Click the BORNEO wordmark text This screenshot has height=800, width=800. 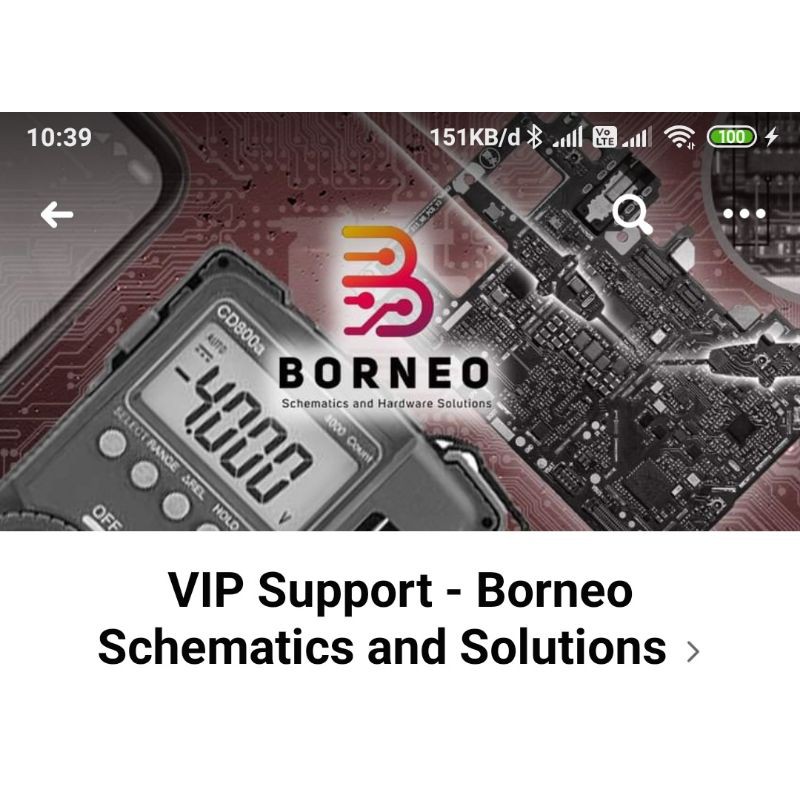[384, 372]
